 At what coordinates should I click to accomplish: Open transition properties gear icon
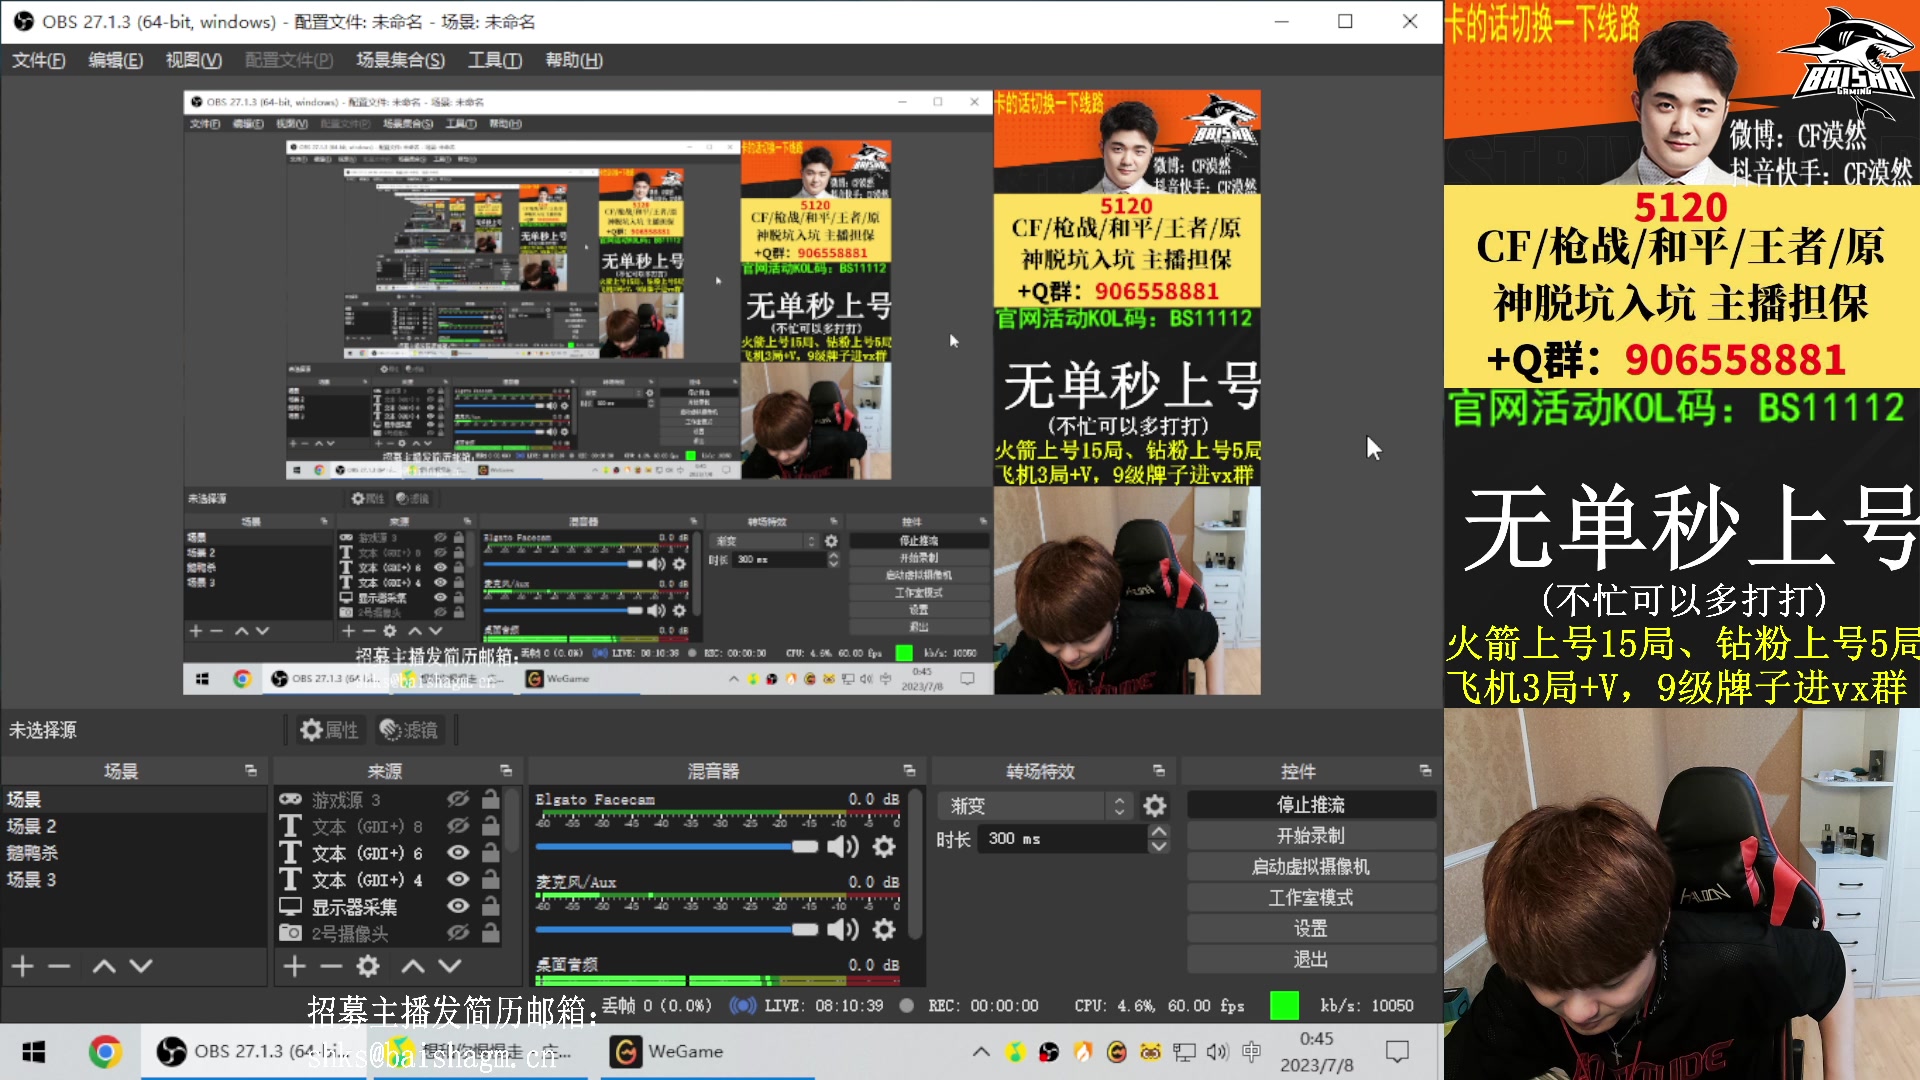coord(1155,806)
